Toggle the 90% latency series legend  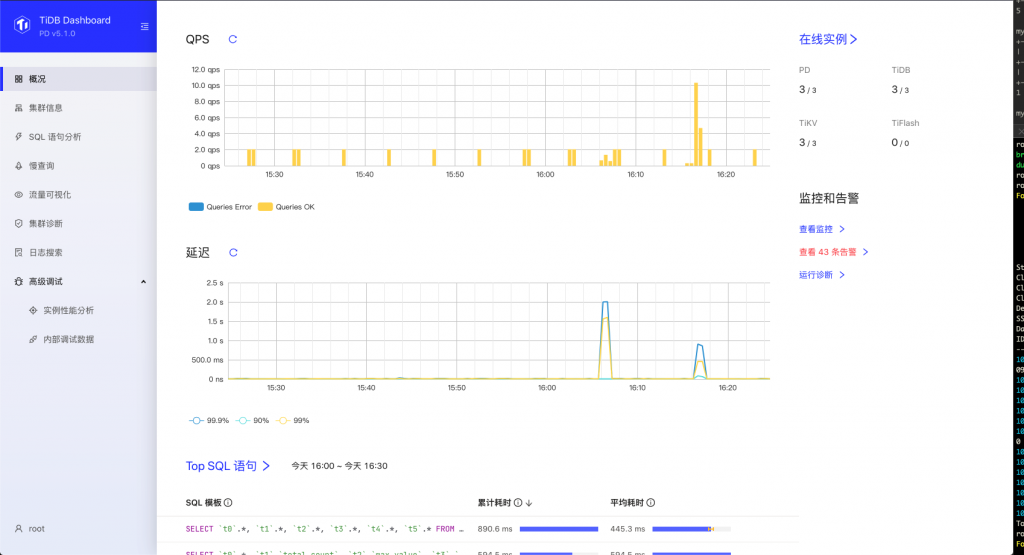[253, 420]
